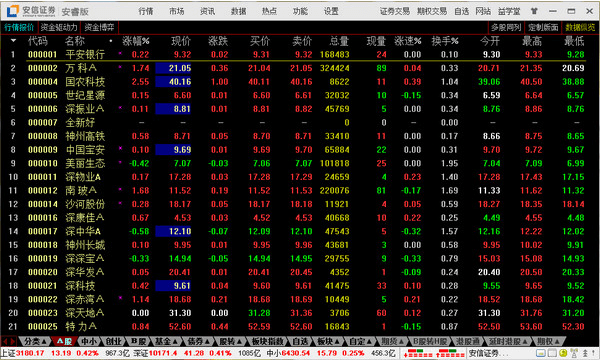Click the first status bar message icon

click(540, 353)
